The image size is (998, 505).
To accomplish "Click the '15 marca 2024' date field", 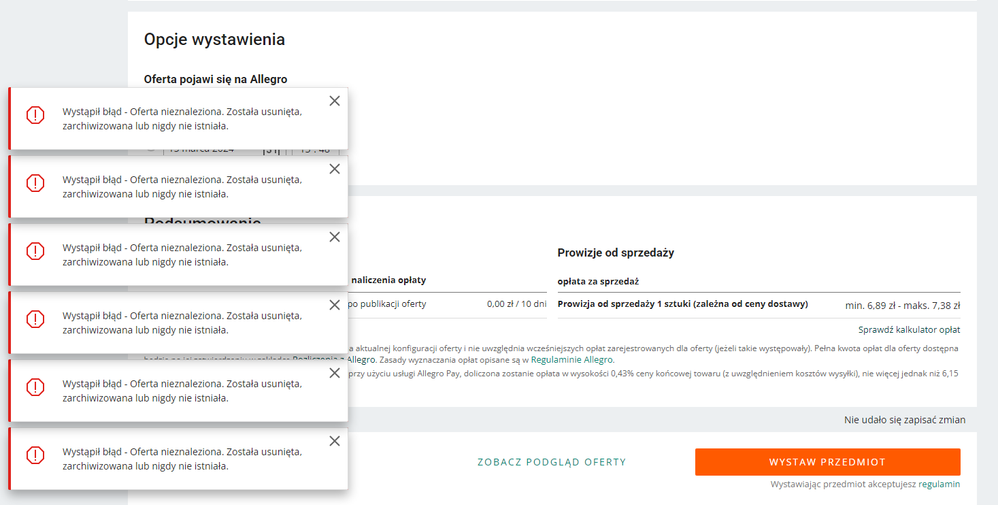I will point(213,151).
